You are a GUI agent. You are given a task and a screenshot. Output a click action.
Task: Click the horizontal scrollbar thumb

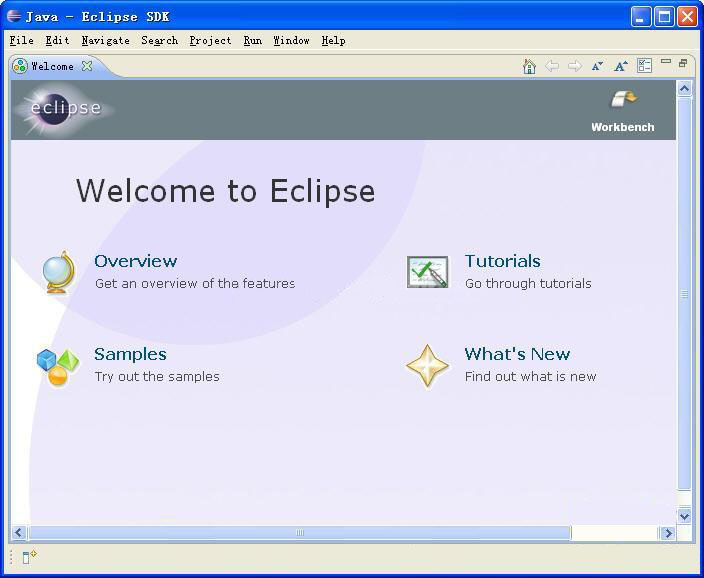point(299,533)
